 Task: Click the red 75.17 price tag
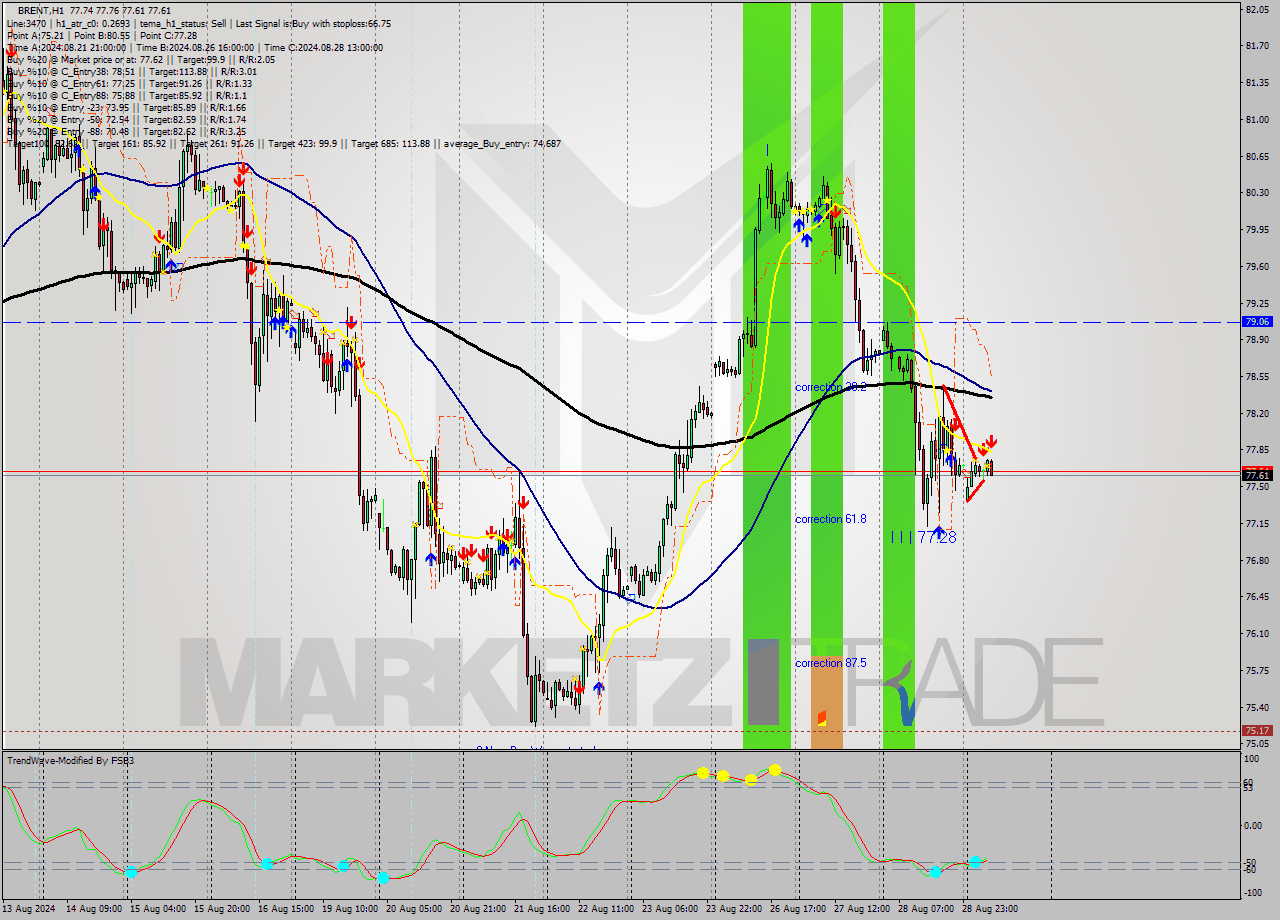click(1256, 731)
